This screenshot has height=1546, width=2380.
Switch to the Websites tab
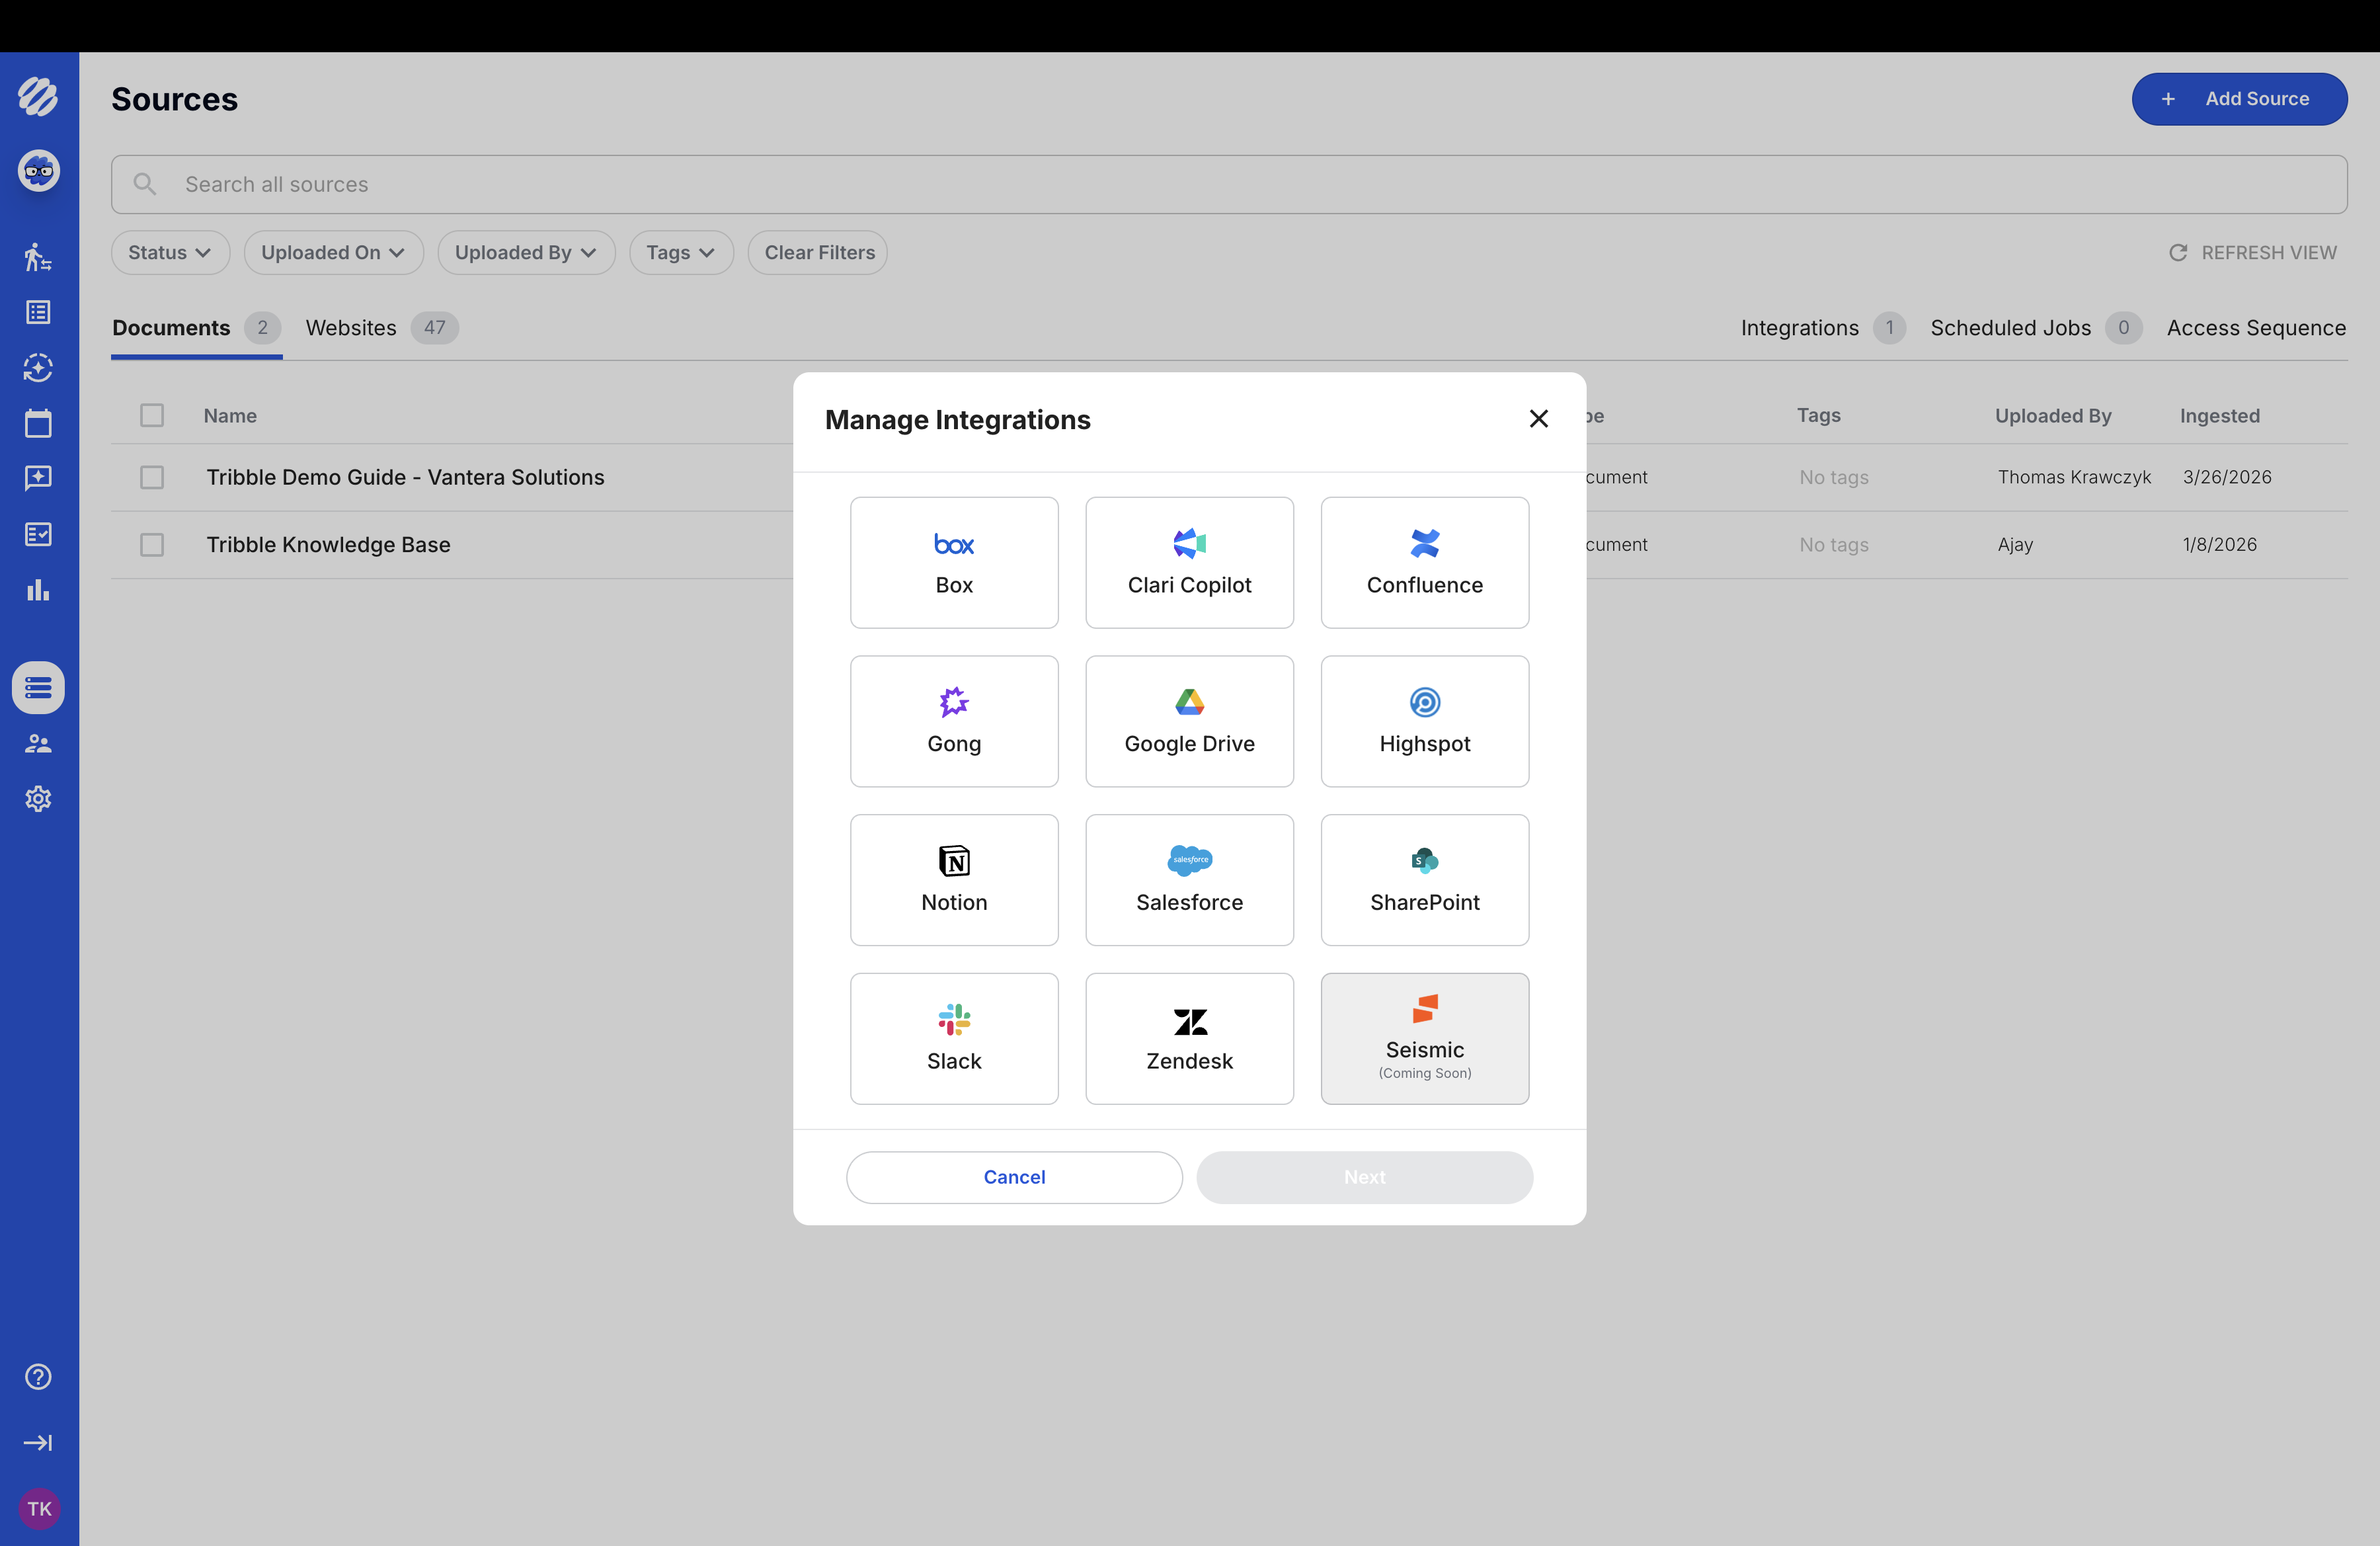click(381, 328)
